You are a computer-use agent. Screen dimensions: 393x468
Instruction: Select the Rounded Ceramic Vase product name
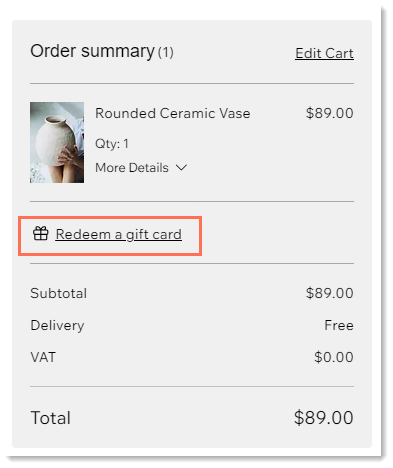pos(173,113)
